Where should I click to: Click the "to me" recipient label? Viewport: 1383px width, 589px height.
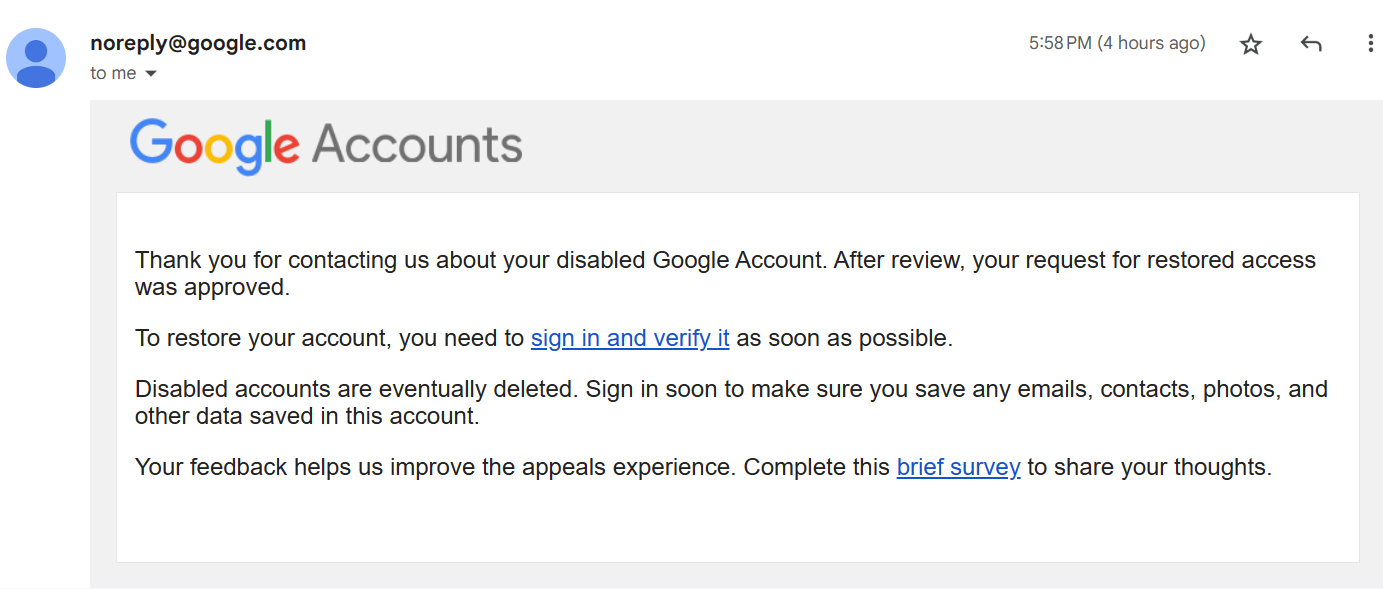click(x=113, y=73)
